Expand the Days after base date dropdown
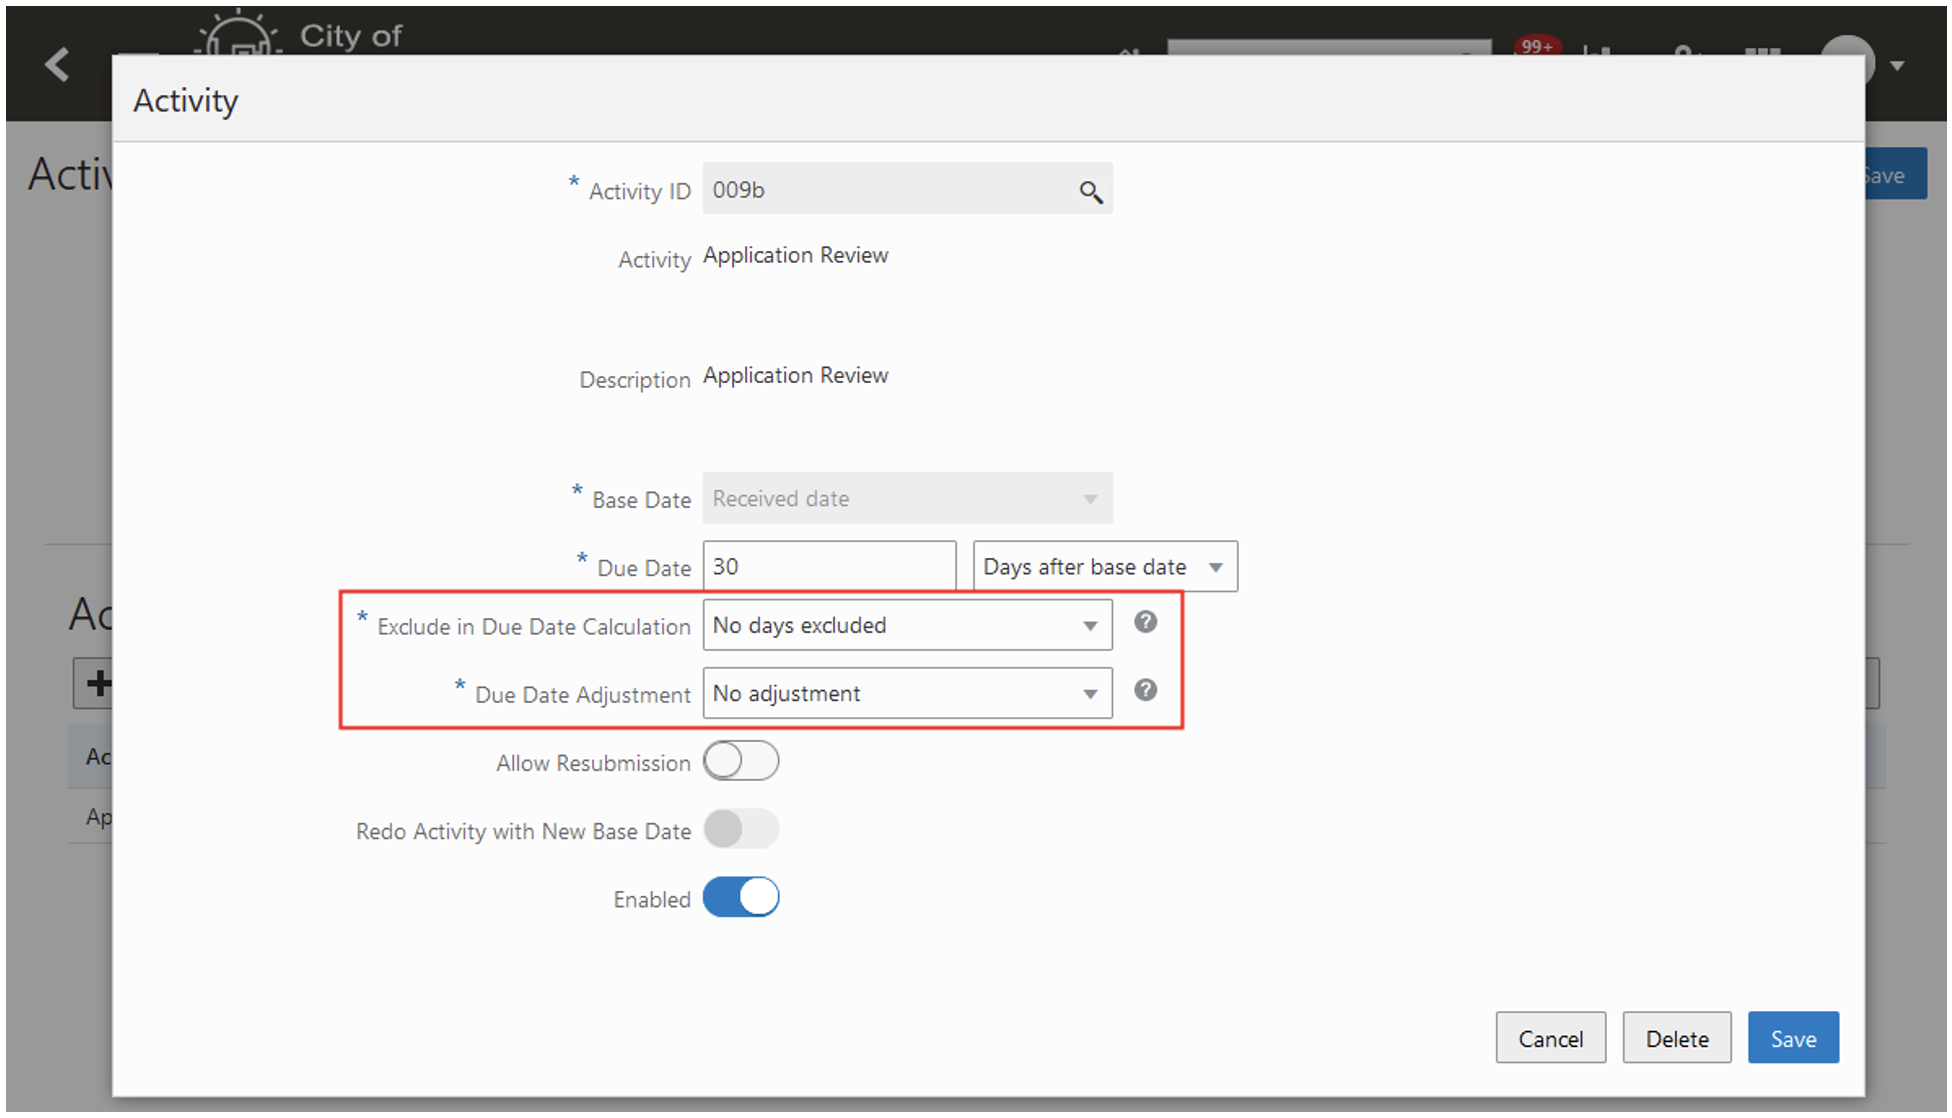Image resolution: width=1952 pixels, height=1118 pixels. pyautogui.click(x=1105, y=567)
